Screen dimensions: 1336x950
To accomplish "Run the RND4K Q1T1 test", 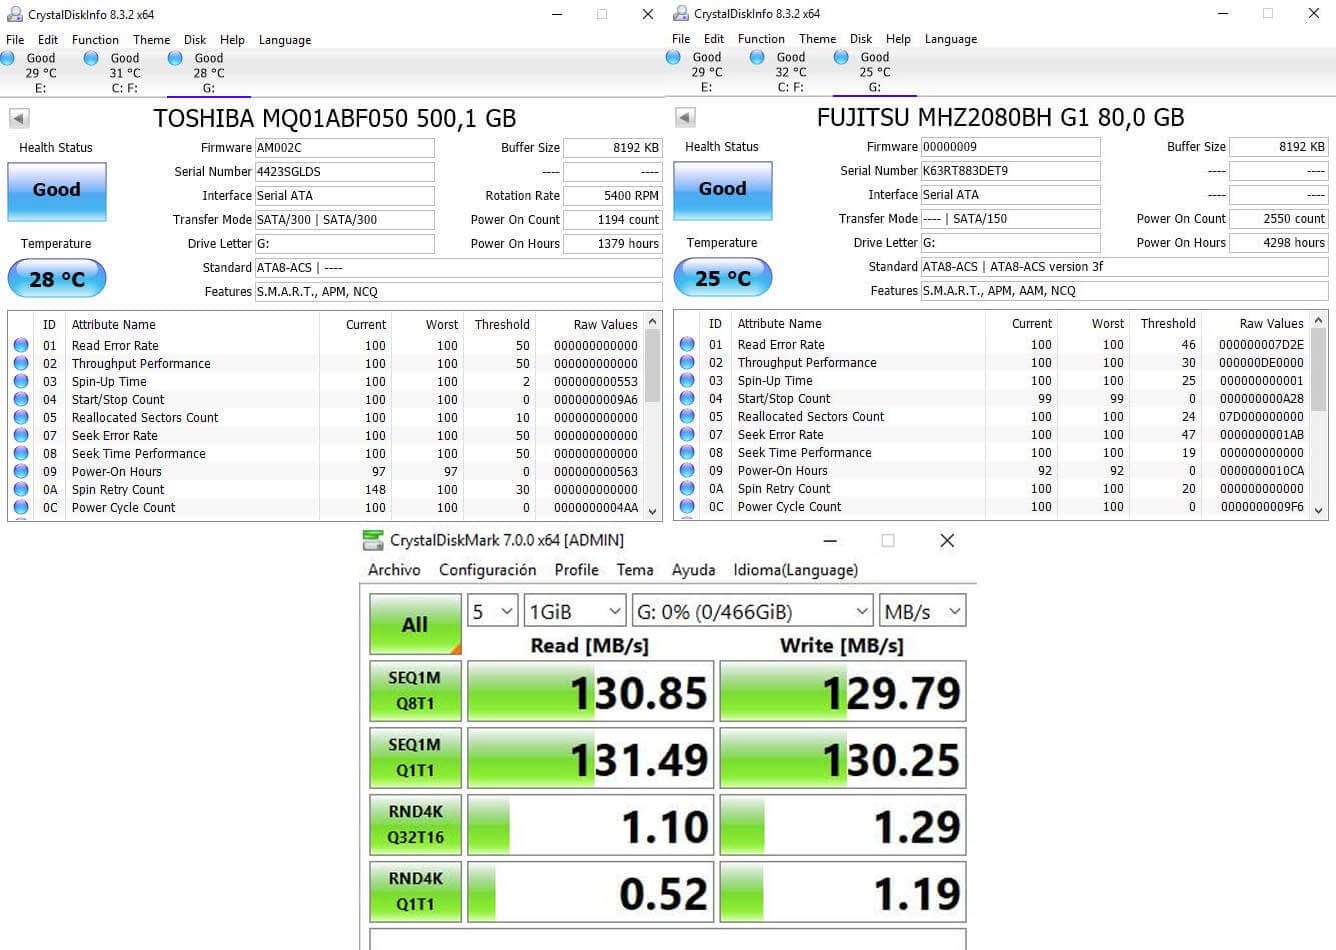I will (415, 891).
